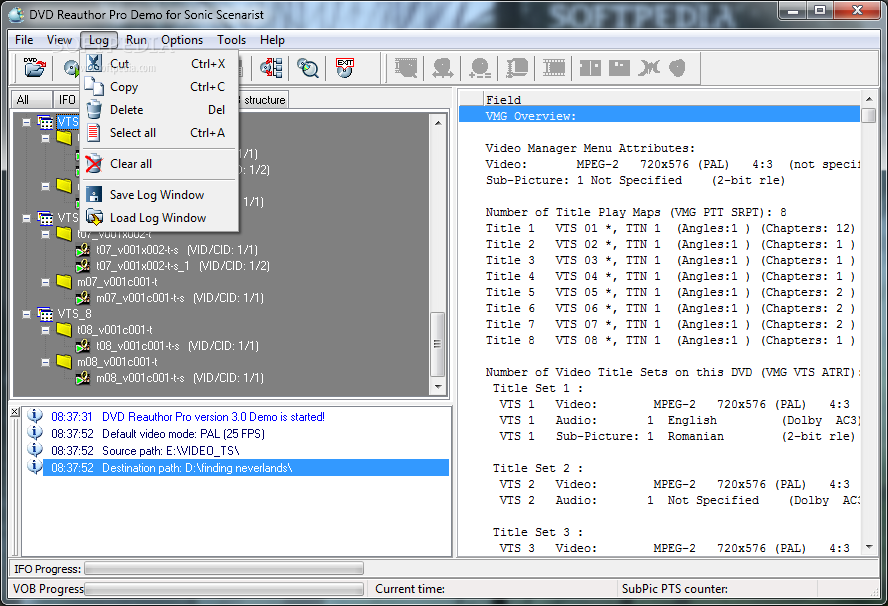This screenshot has width=888, height=606.
Task: Click tree panel scroll down arrow
Action: click(438, 387)
